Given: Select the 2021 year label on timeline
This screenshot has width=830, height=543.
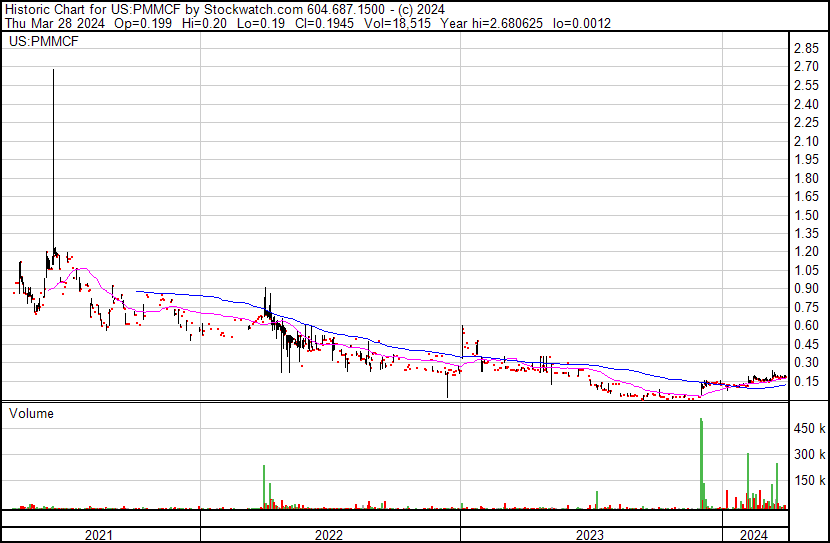Looking at the screenshot, I should coord(98,535).
